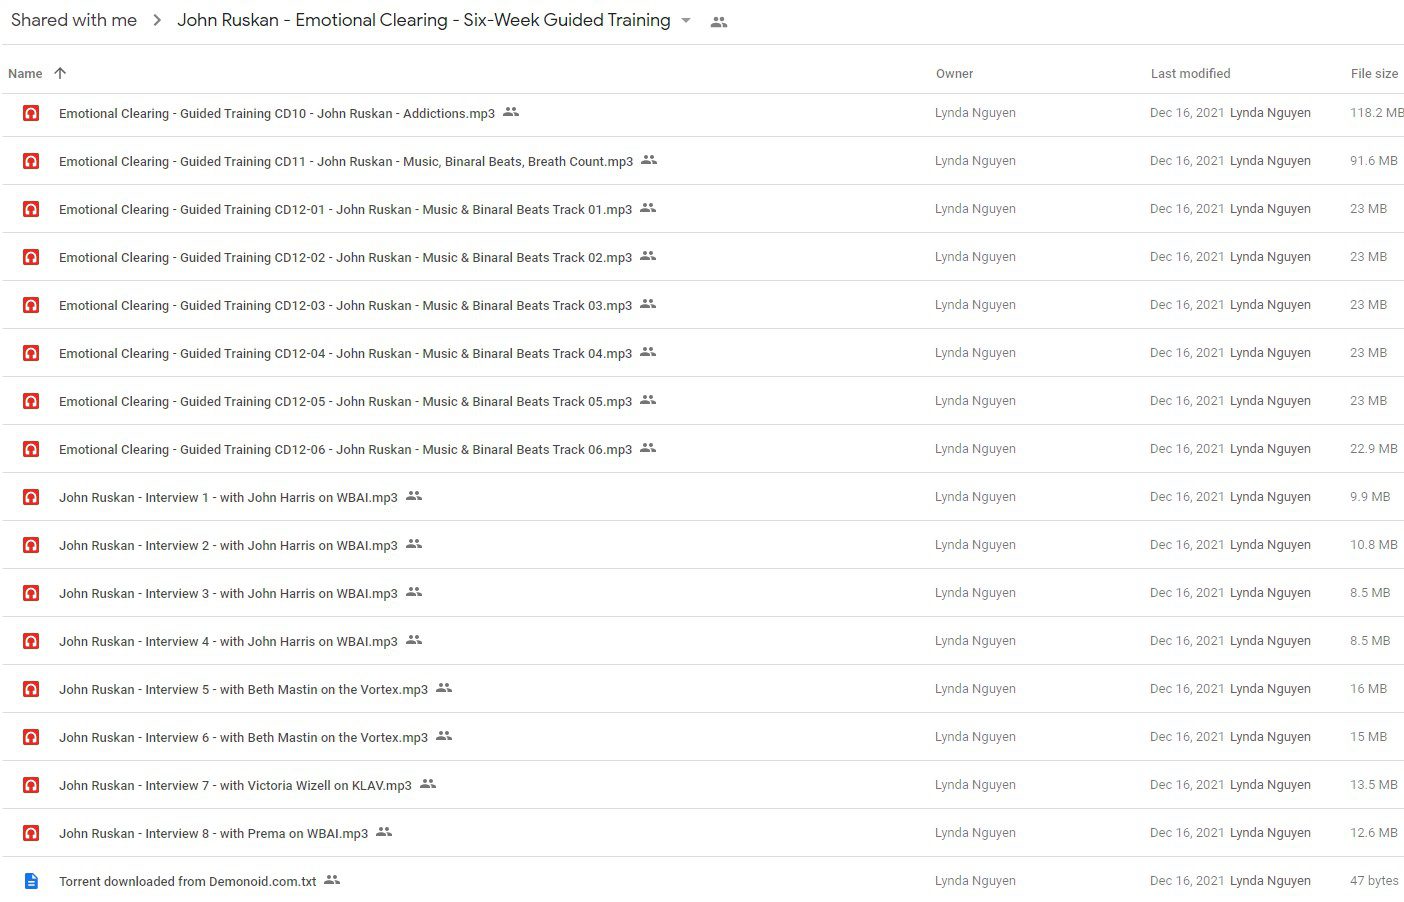Screen dimensions: 1404x902
Task: Click shared icon beside Interview 7 with Victoria Wizell
Action: coord(428,784)
